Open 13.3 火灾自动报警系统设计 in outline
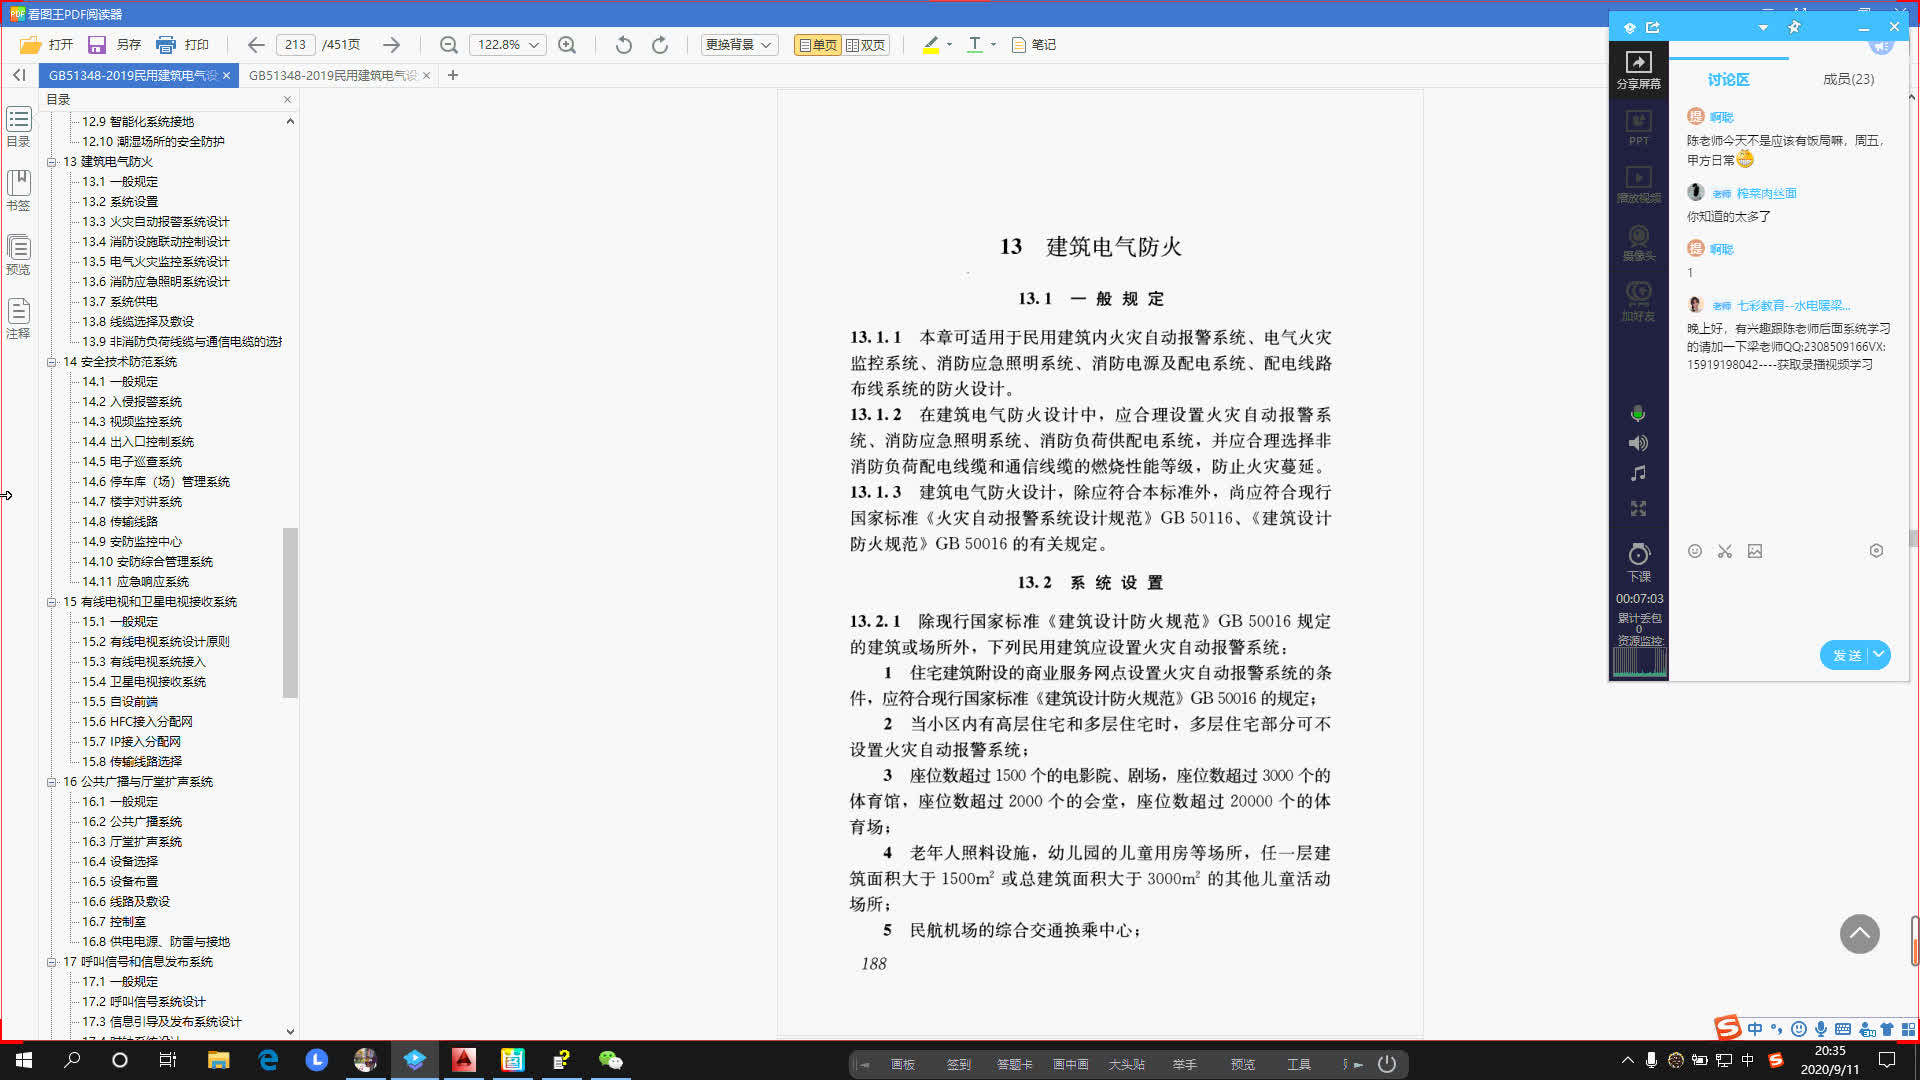 [x=156, y=222]
